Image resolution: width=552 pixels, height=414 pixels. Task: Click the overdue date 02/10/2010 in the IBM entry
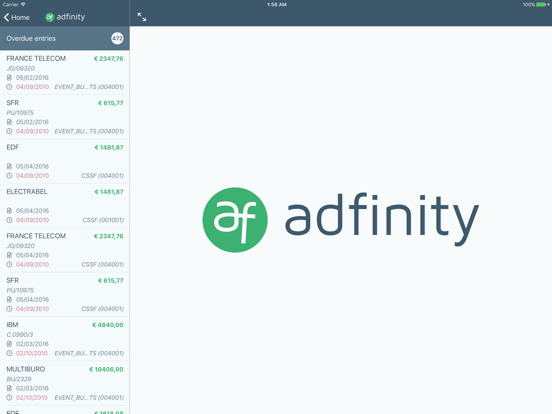point(32,353)
